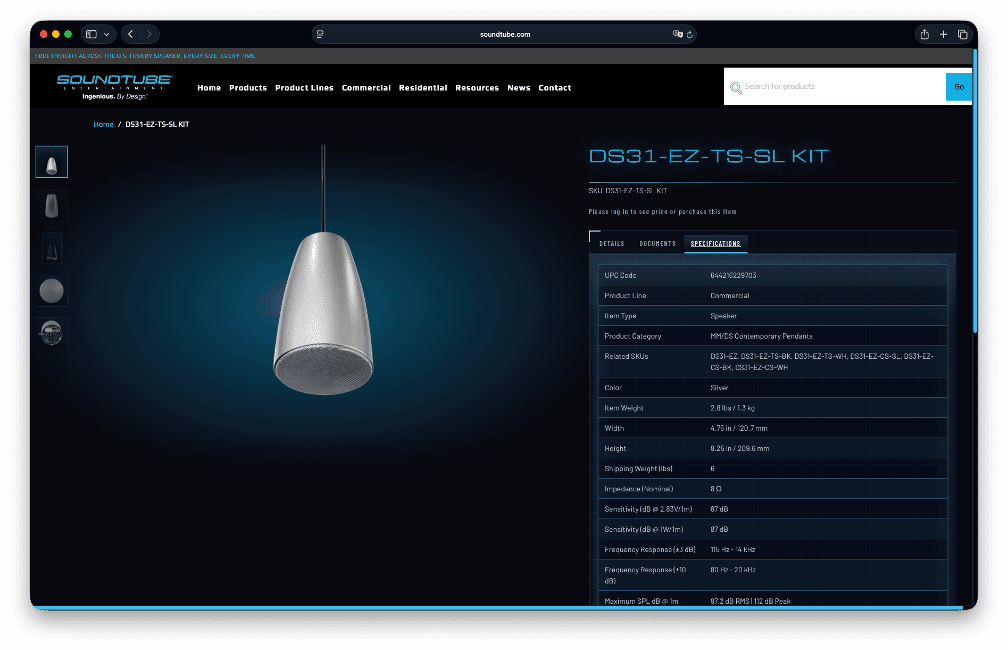This screenshot has height=650, width=1008.
Task: Click the MM/DS Contemporary Pendants value
Action: (761, 336)
